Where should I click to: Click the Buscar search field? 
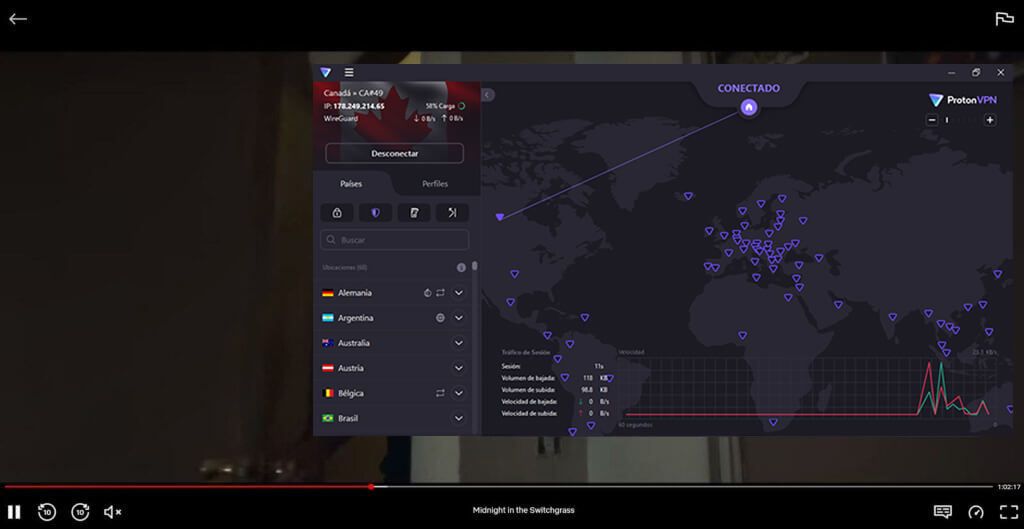click(x=394, y=240)
